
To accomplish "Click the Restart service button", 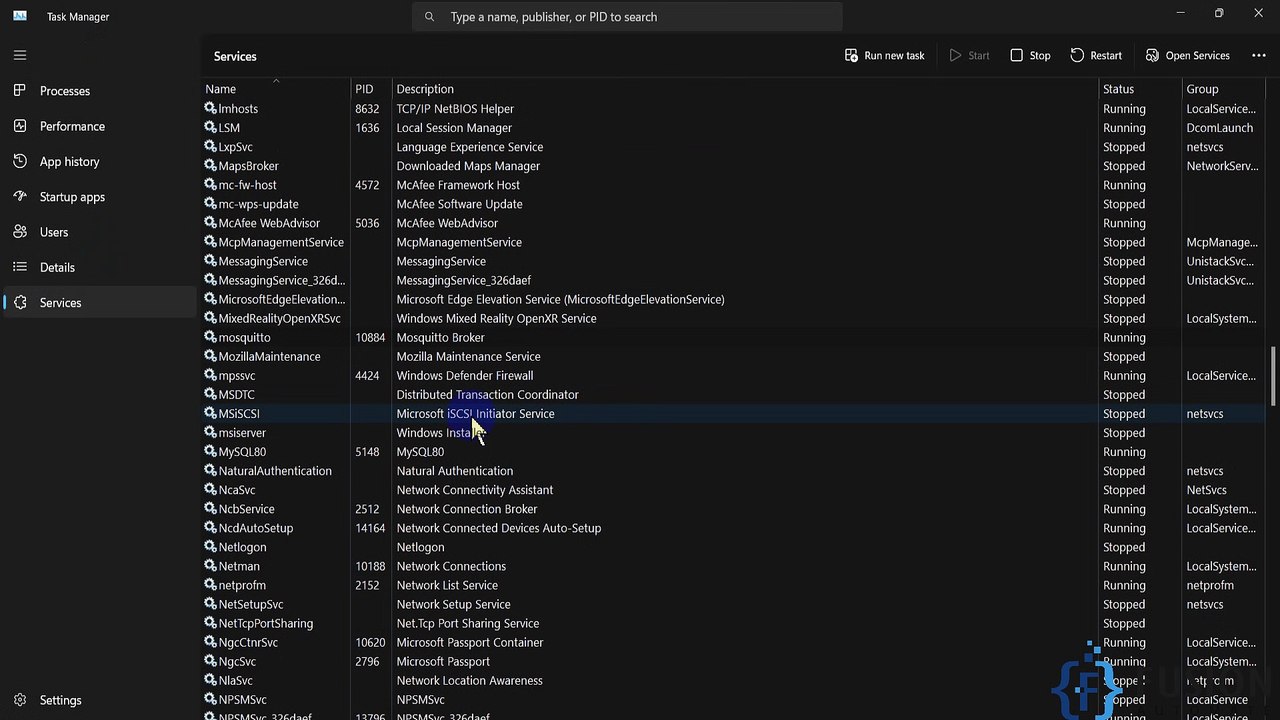I will coord(1096,55).
